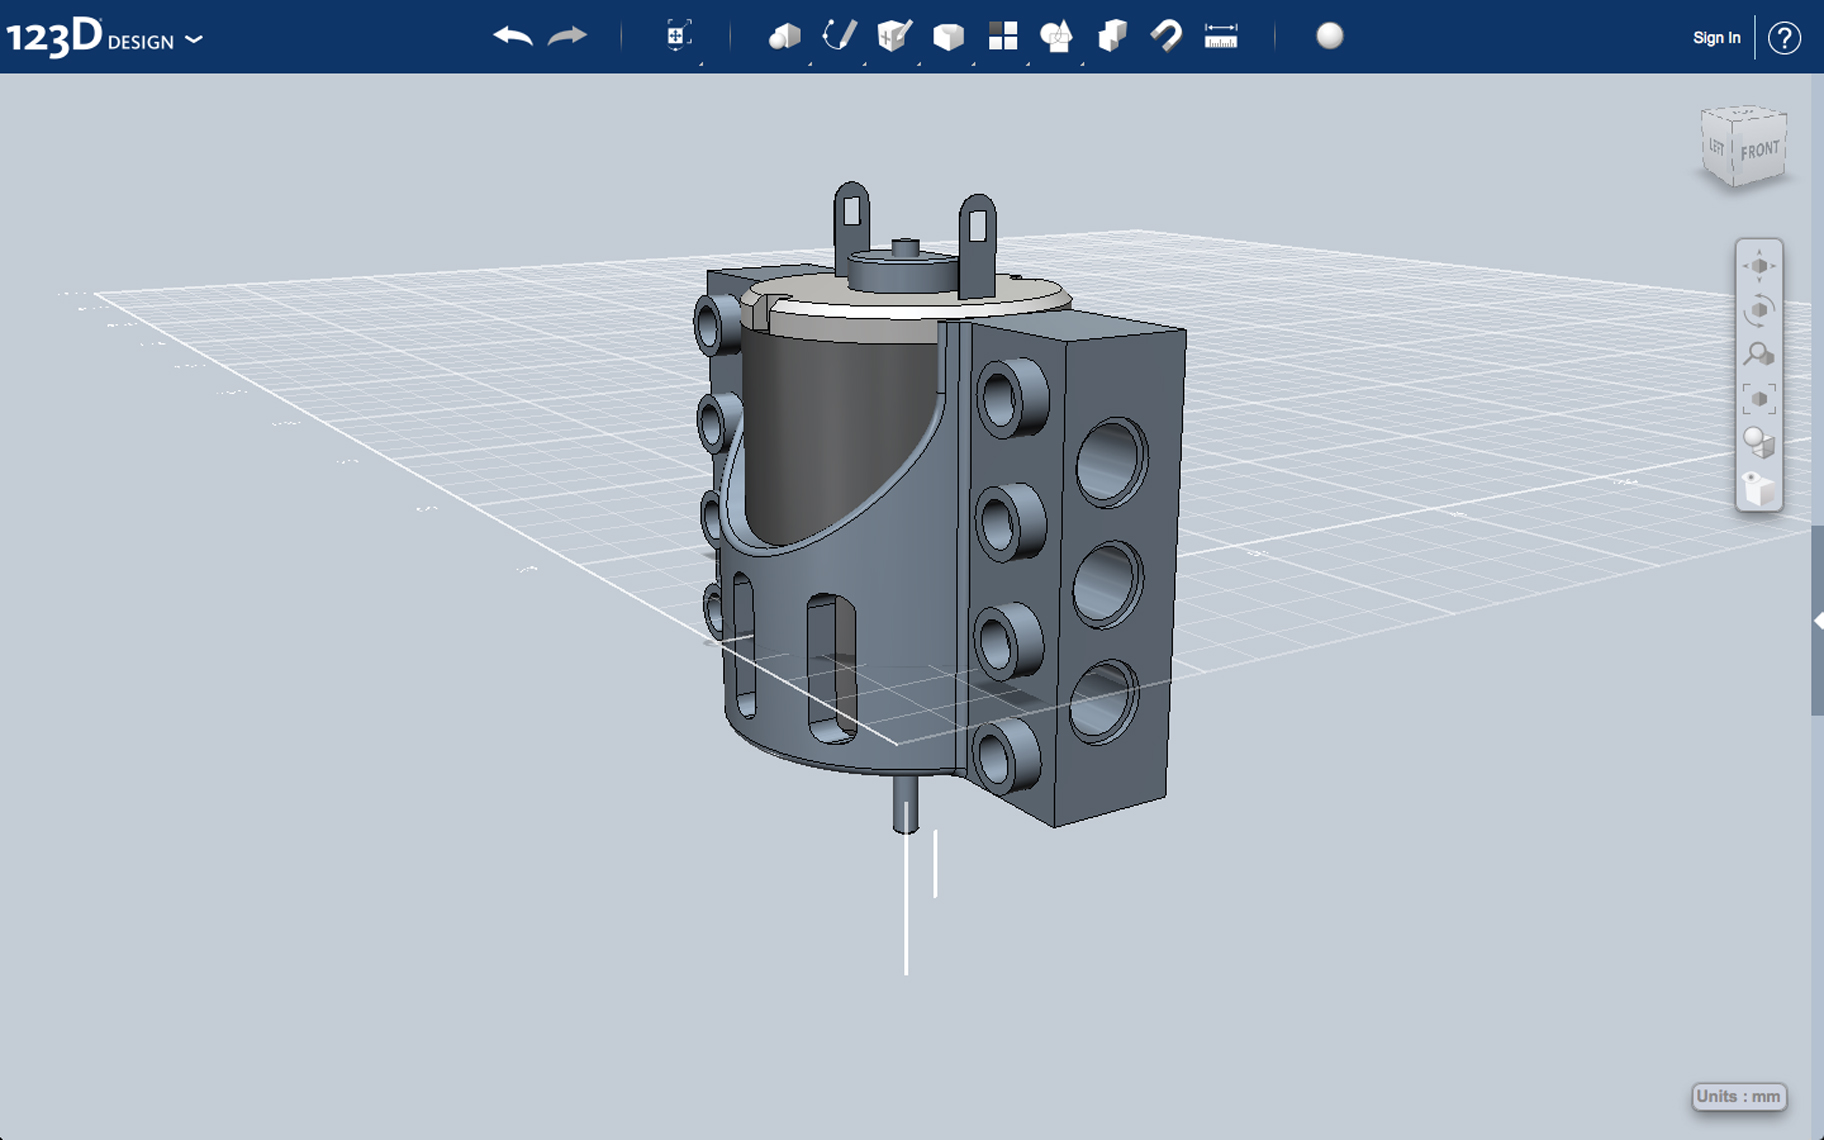1824x1140 pixels.
Task: Open the Materials sphere swatch
Action: point(1330,38)
